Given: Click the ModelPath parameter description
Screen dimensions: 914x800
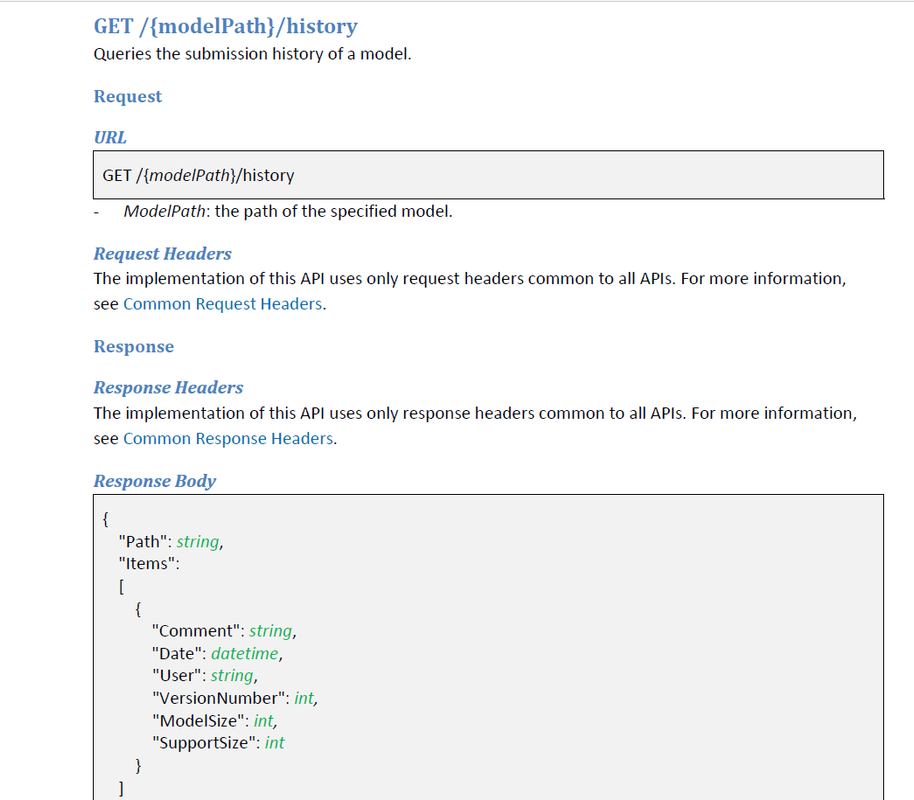Looking at the screenshot, I should [x=288, y=211].
